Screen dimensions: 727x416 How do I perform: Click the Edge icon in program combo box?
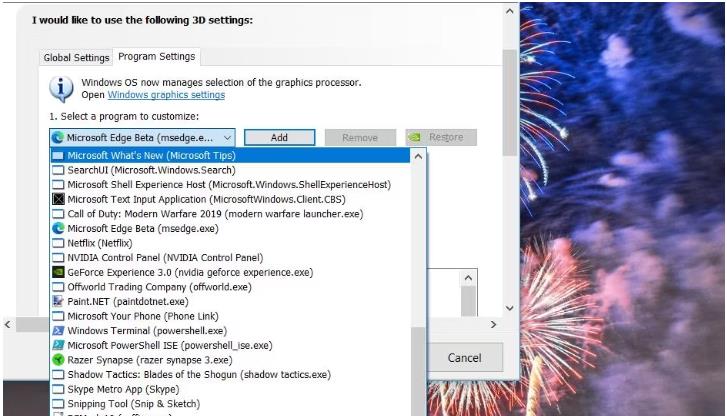click(x=57, y=138)
